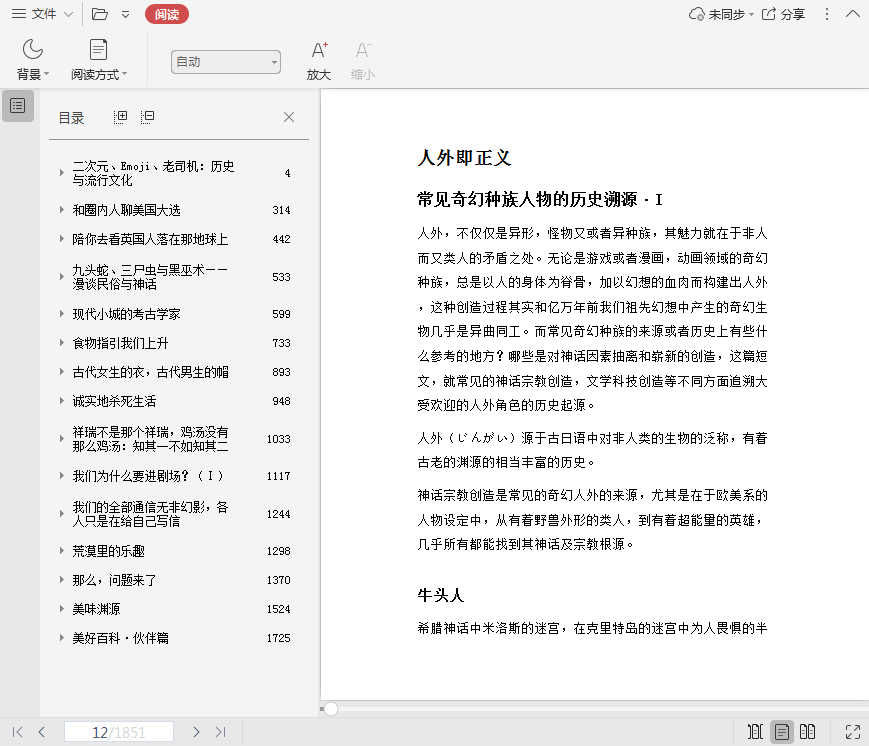Screen dimensions: 869x746
Task: Click the 放大 (enlarge text) icon
Action: pyautogui.click(x=319, y=51)
